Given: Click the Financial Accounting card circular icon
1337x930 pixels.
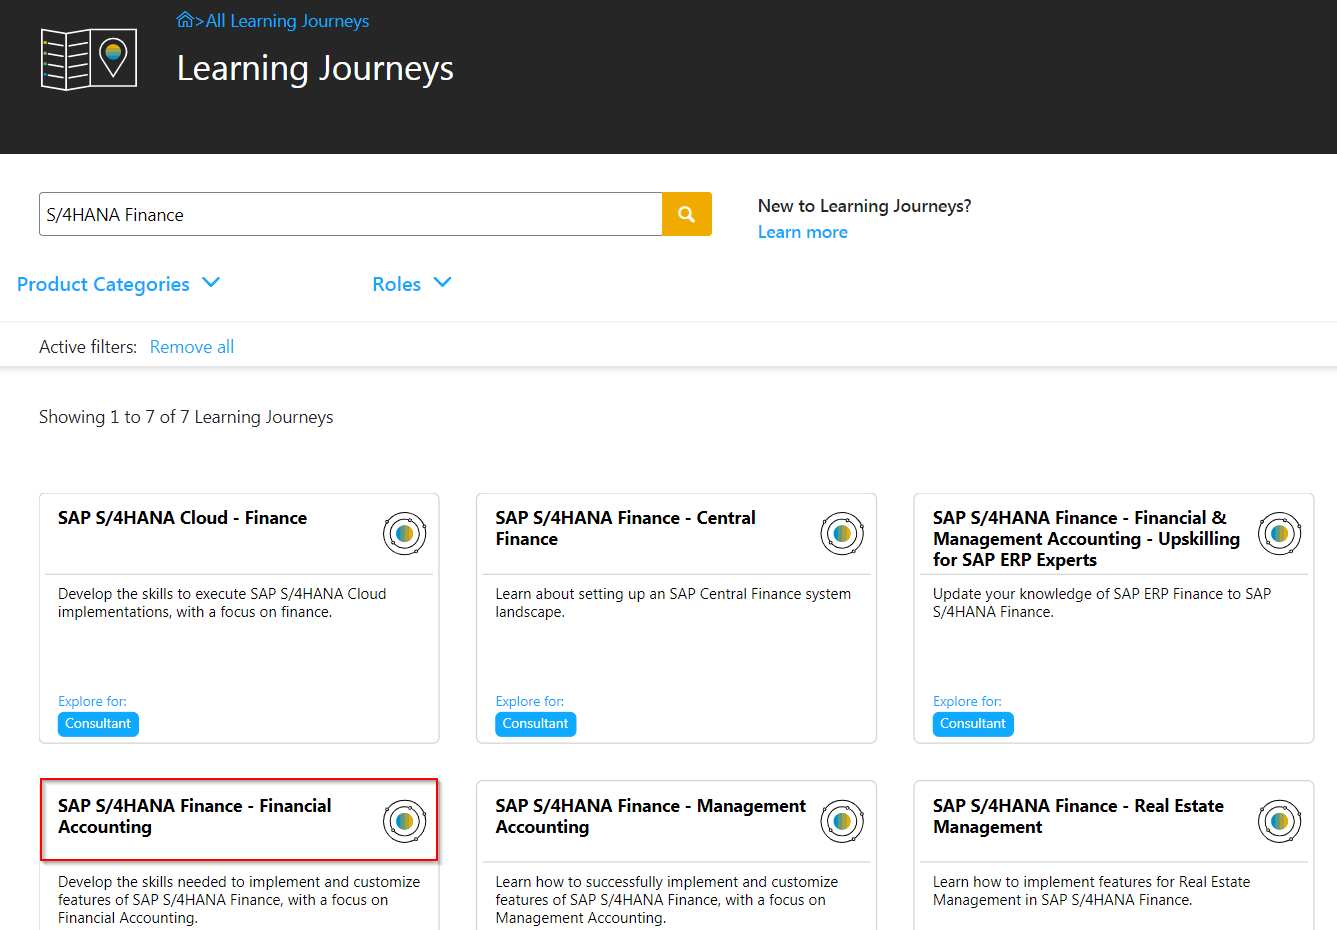Looking at the screenshot, I should (404, 822).
